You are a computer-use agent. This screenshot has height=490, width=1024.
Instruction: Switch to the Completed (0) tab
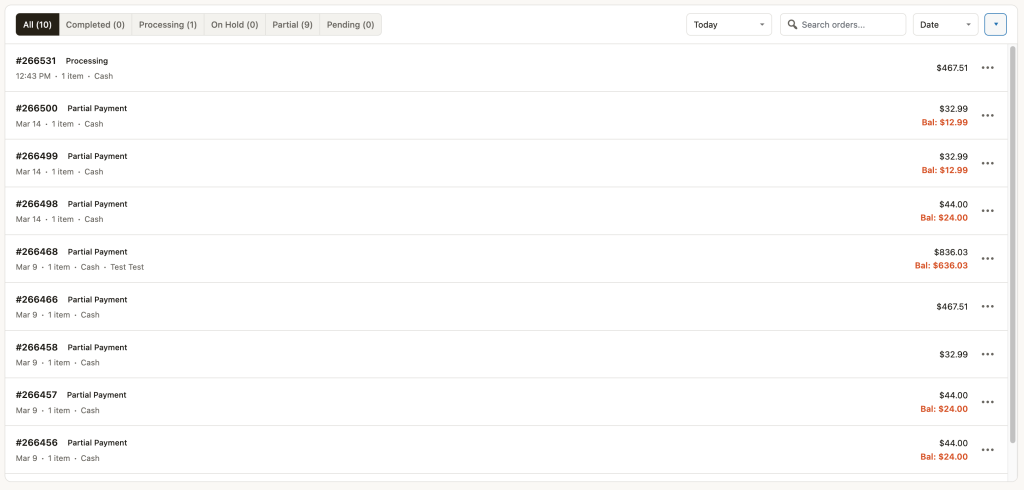pyautogui.click(x=95, y=25)
